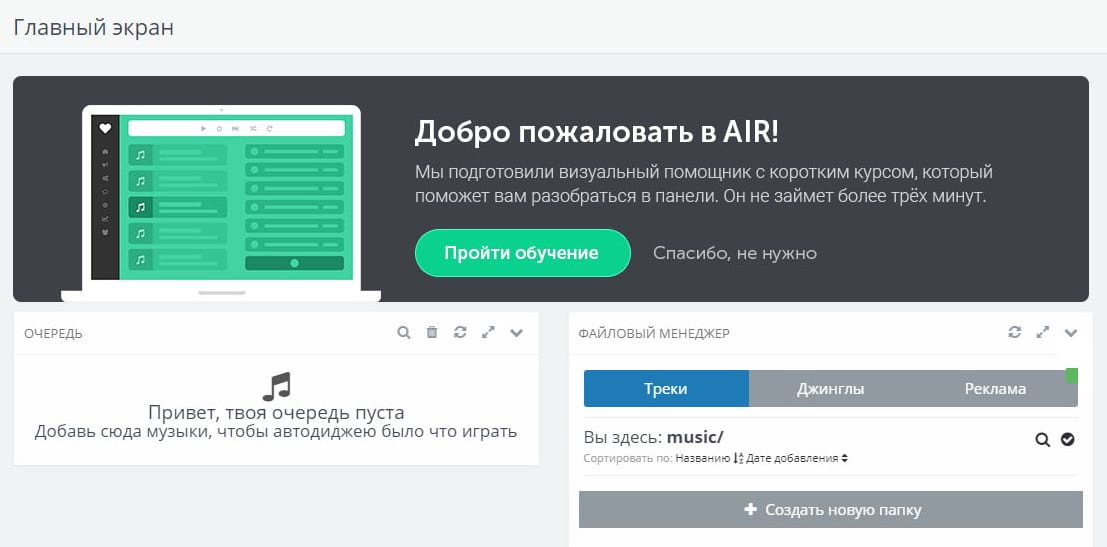Clear the queue with the trash icon
The image size is (1107, 547).
coord(432,332)
